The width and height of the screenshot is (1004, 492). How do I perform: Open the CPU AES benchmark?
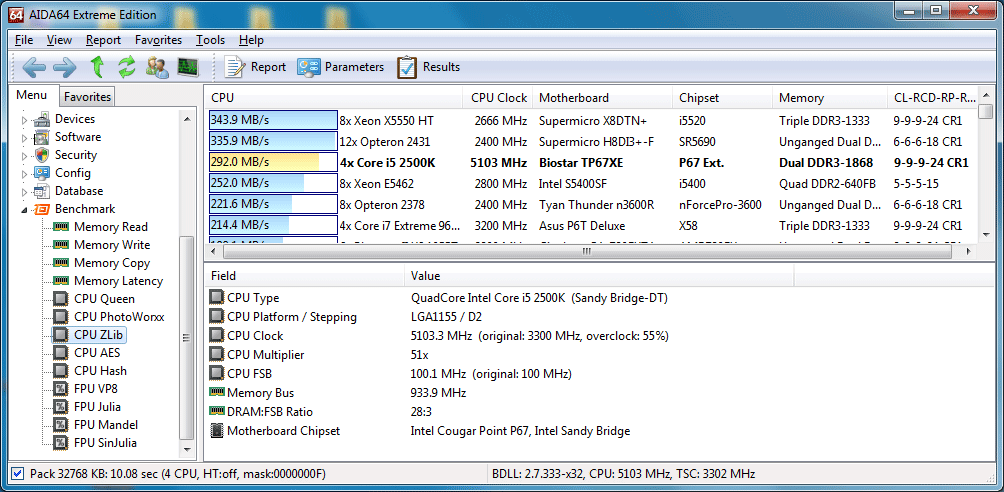point(97,352)
